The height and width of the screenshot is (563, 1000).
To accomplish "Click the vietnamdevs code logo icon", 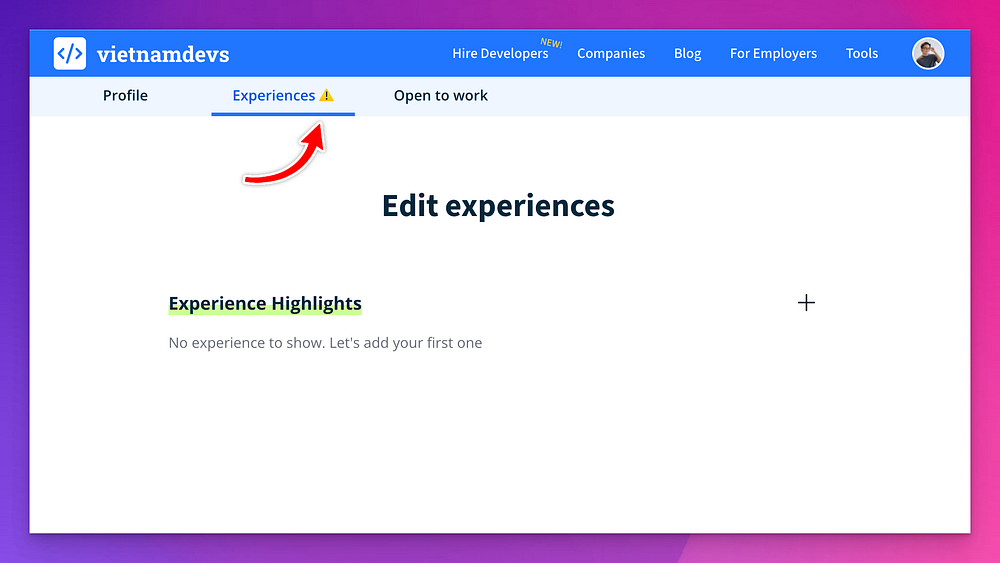I will (70, 54).
